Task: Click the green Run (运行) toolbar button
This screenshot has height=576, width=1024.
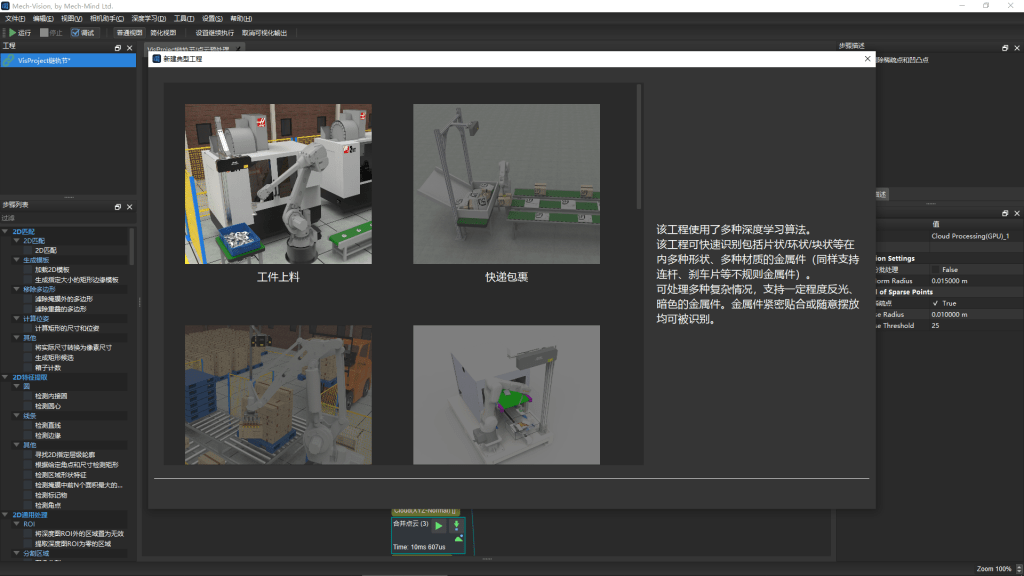Action: (x=20, y=33)
